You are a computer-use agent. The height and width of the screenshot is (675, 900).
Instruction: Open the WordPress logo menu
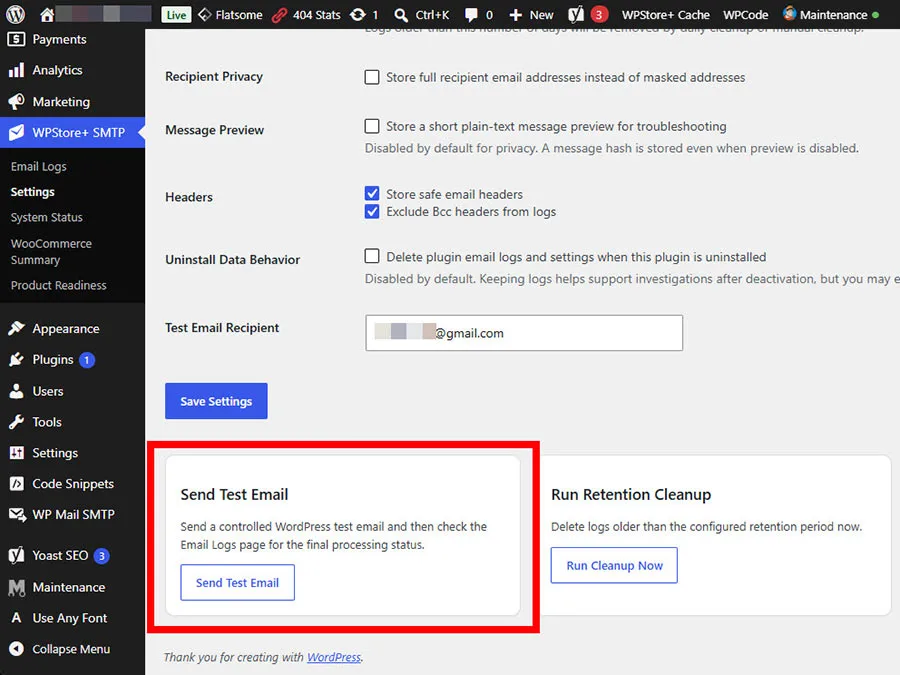pyautogui.click(x=15, y=14)
